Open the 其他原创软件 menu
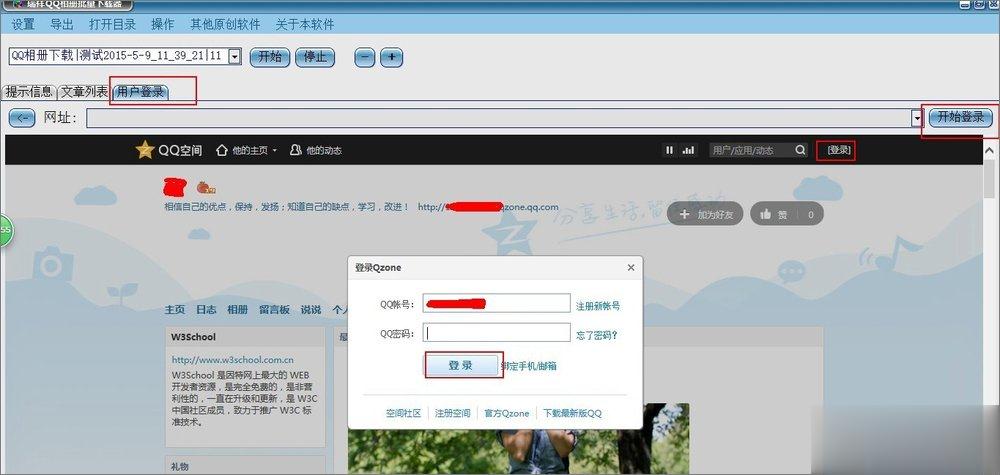The image size is (1000, 475). pos(225,24)
